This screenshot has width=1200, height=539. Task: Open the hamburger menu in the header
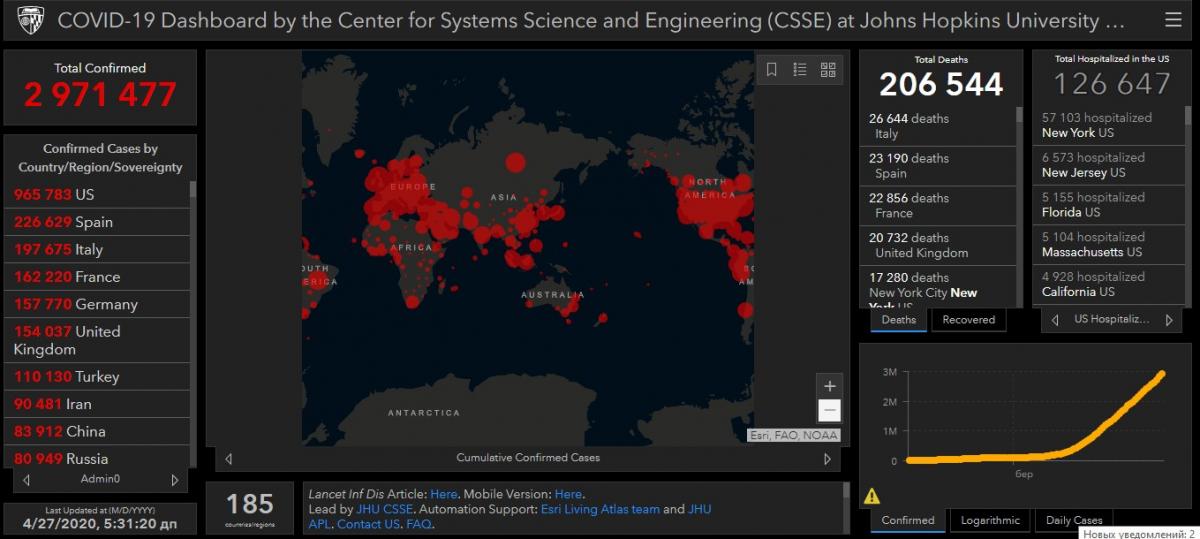(x=1172, y=20)
